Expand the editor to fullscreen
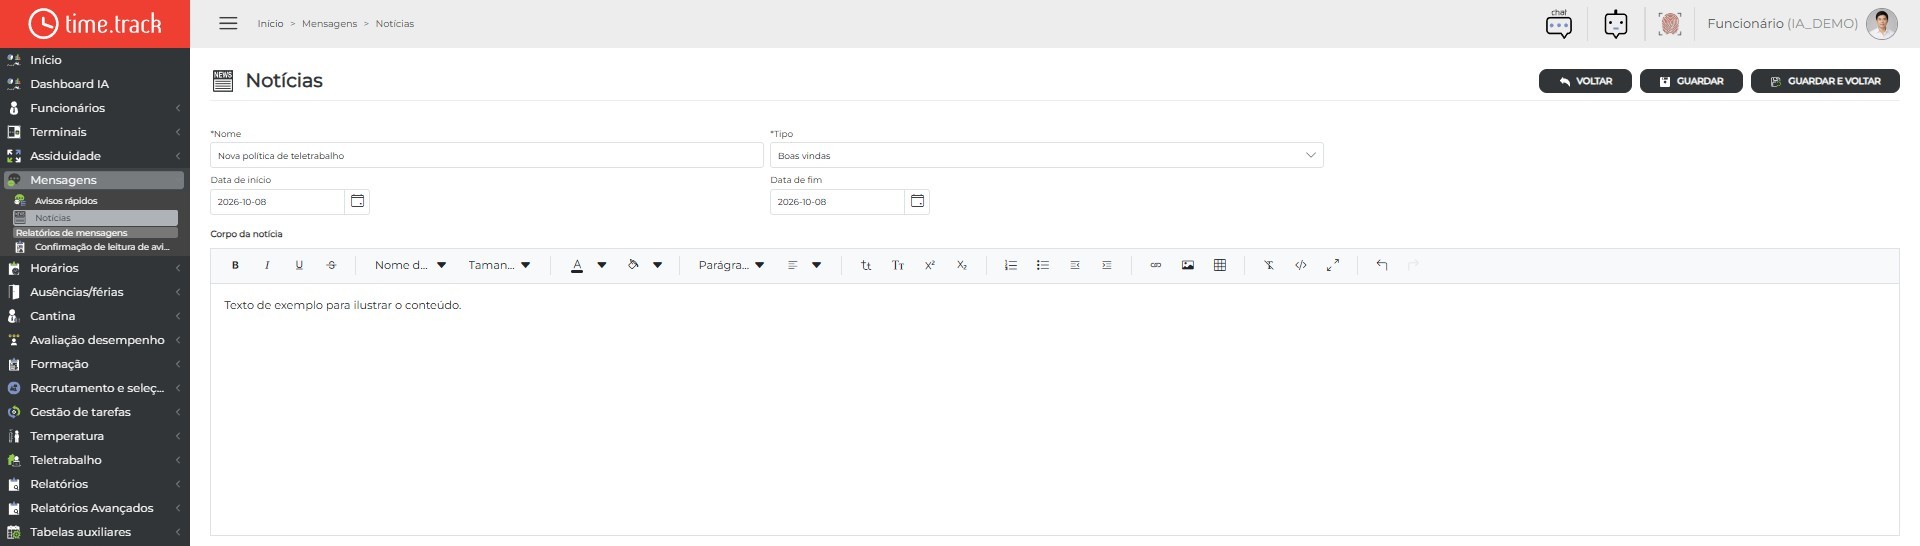The image size is (1920, 546). coord(1333,265)
